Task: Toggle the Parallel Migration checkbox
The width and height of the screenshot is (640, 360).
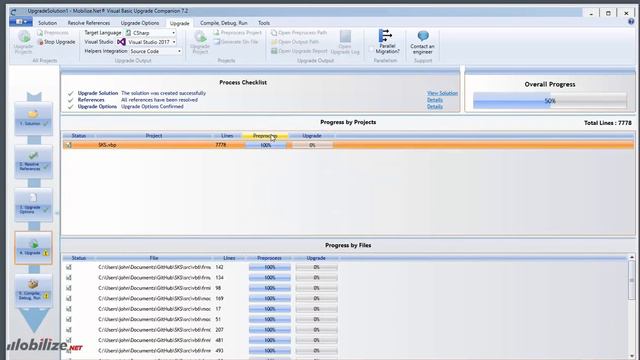Action: (371, 49)
